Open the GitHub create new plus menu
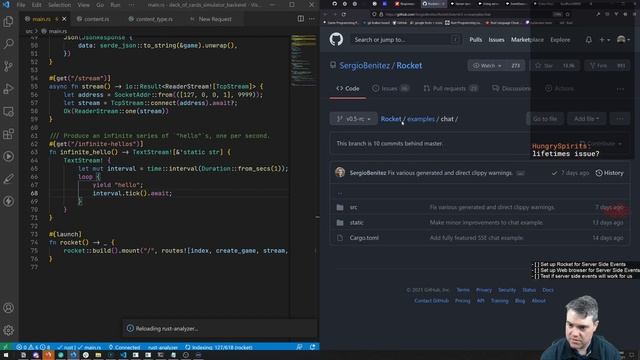 (604, 40)
